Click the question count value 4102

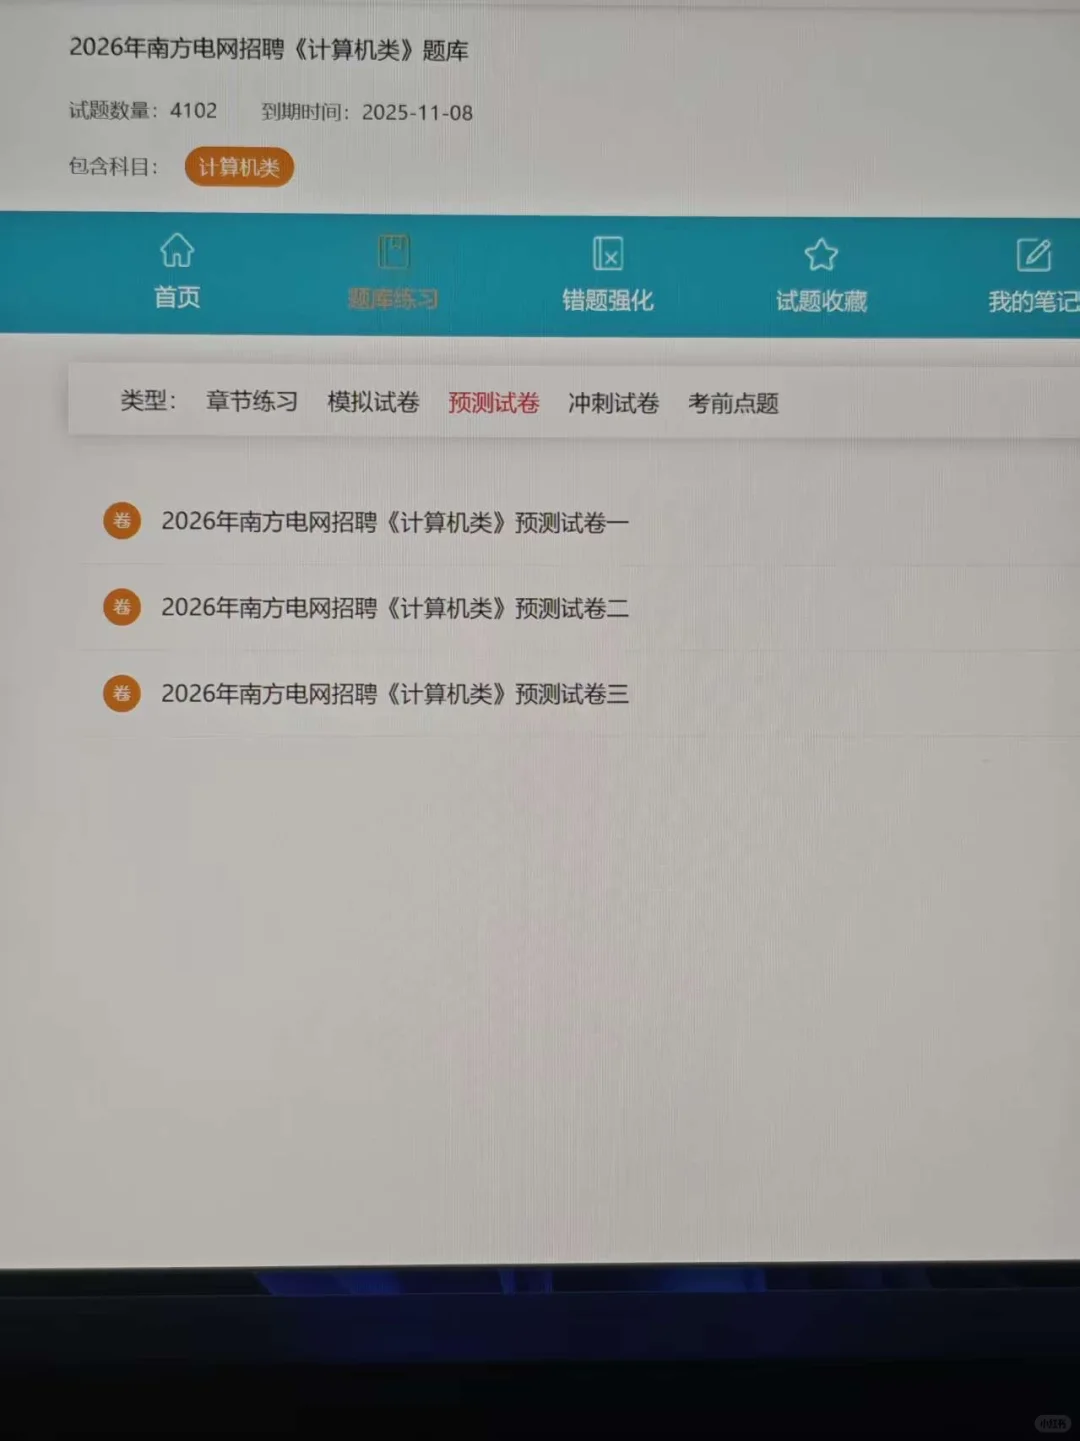pos(193,110)
